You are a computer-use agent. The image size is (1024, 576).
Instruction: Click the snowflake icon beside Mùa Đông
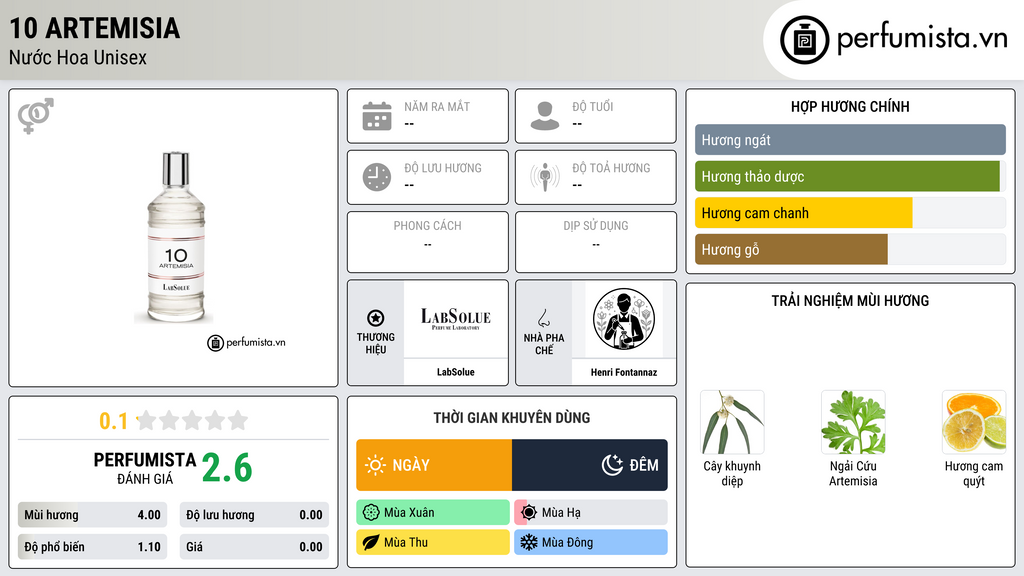coord(528,542)
